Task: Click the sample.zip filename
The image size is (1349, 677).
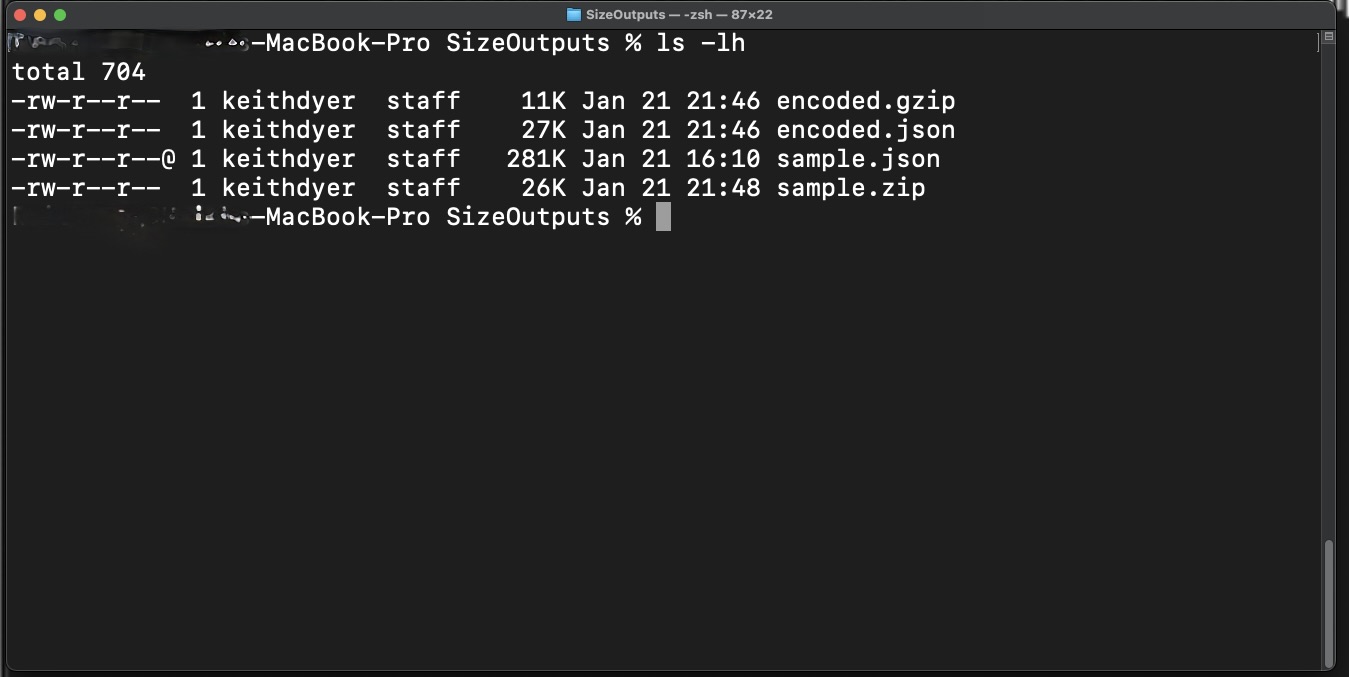Action: pos(850,188)
